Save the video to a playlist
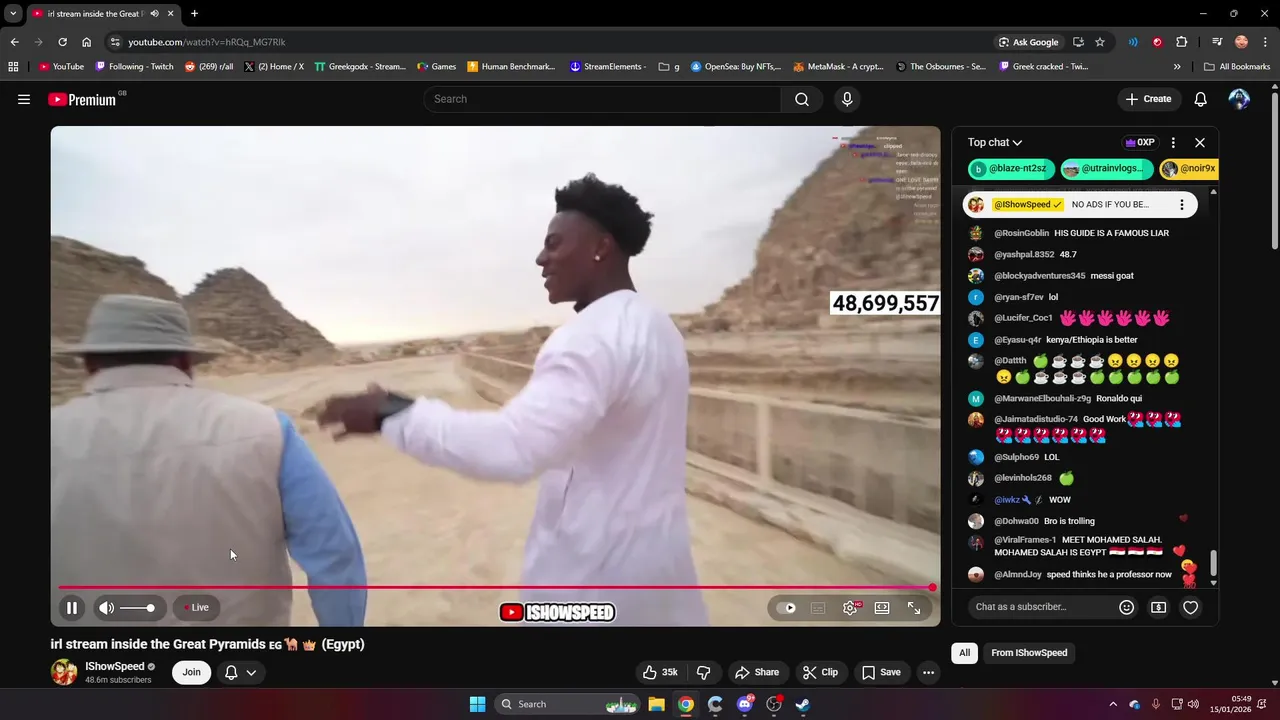Viewport: 1280px width, 720px height. [x=881, y=672]
